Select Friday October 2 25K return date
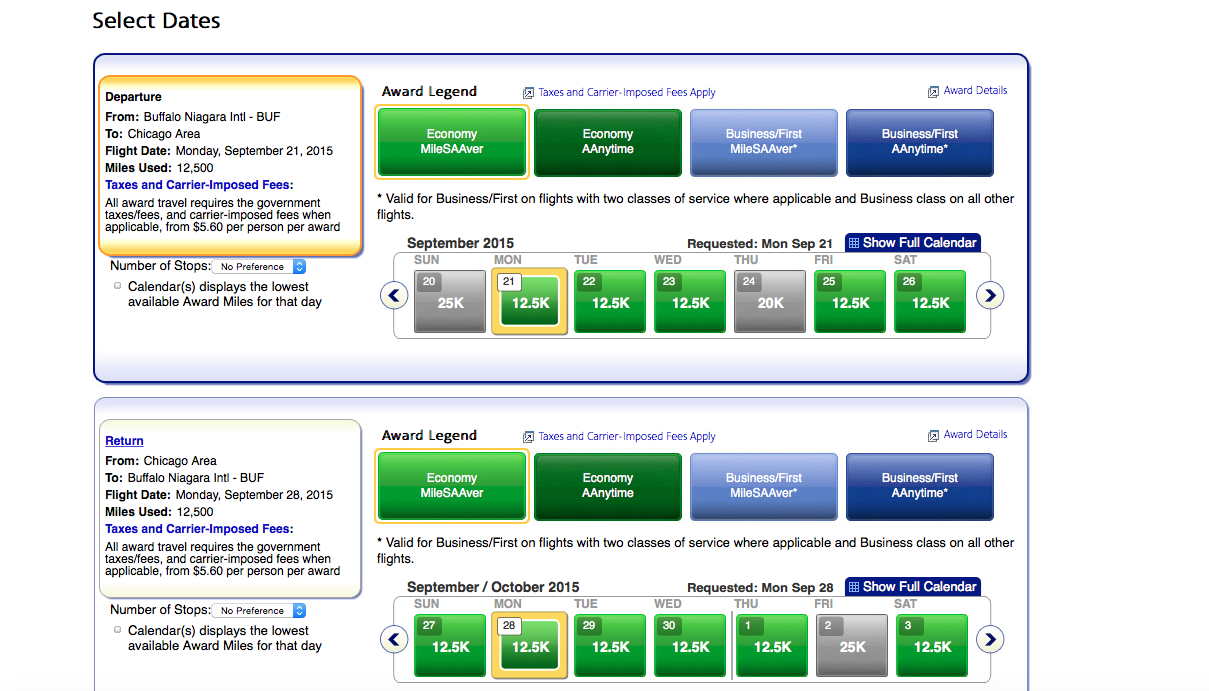 pyautogui.click(x=852, y=645)
